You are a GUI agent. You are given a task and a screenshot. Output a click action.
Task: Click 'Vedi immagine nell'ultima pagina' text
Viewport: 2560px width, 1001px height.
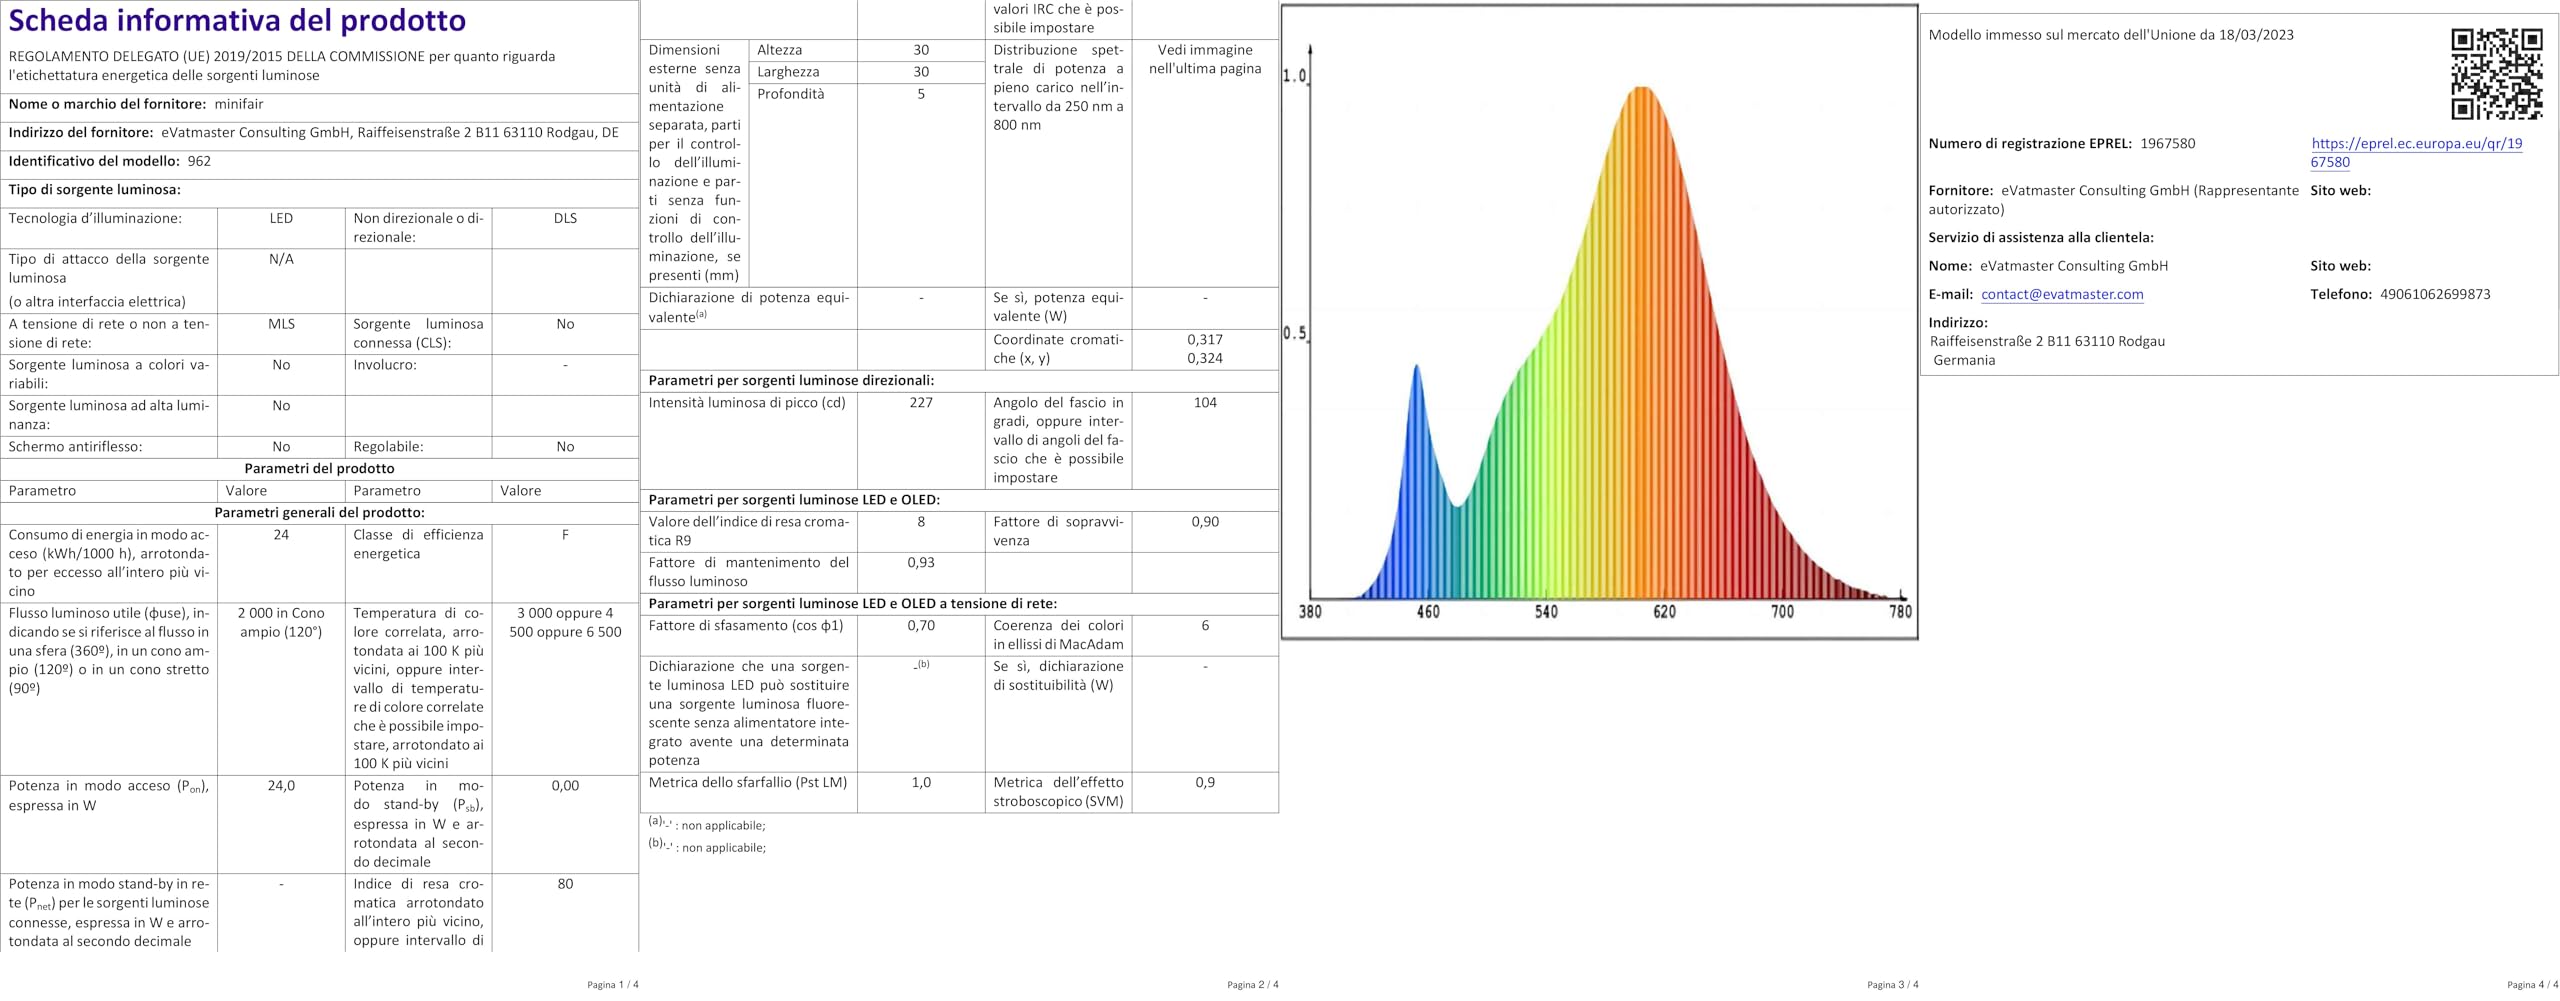point(1205,59)
